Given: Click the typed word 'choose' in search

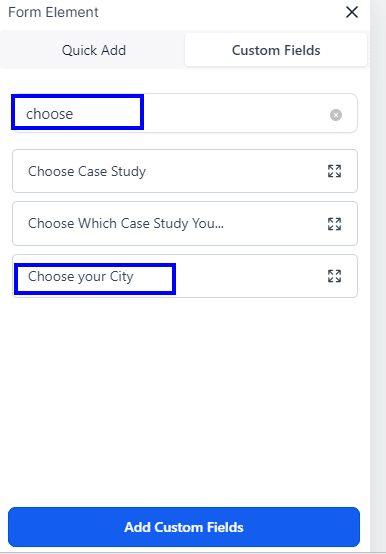Looking at the screenshot, I should 49,114.
